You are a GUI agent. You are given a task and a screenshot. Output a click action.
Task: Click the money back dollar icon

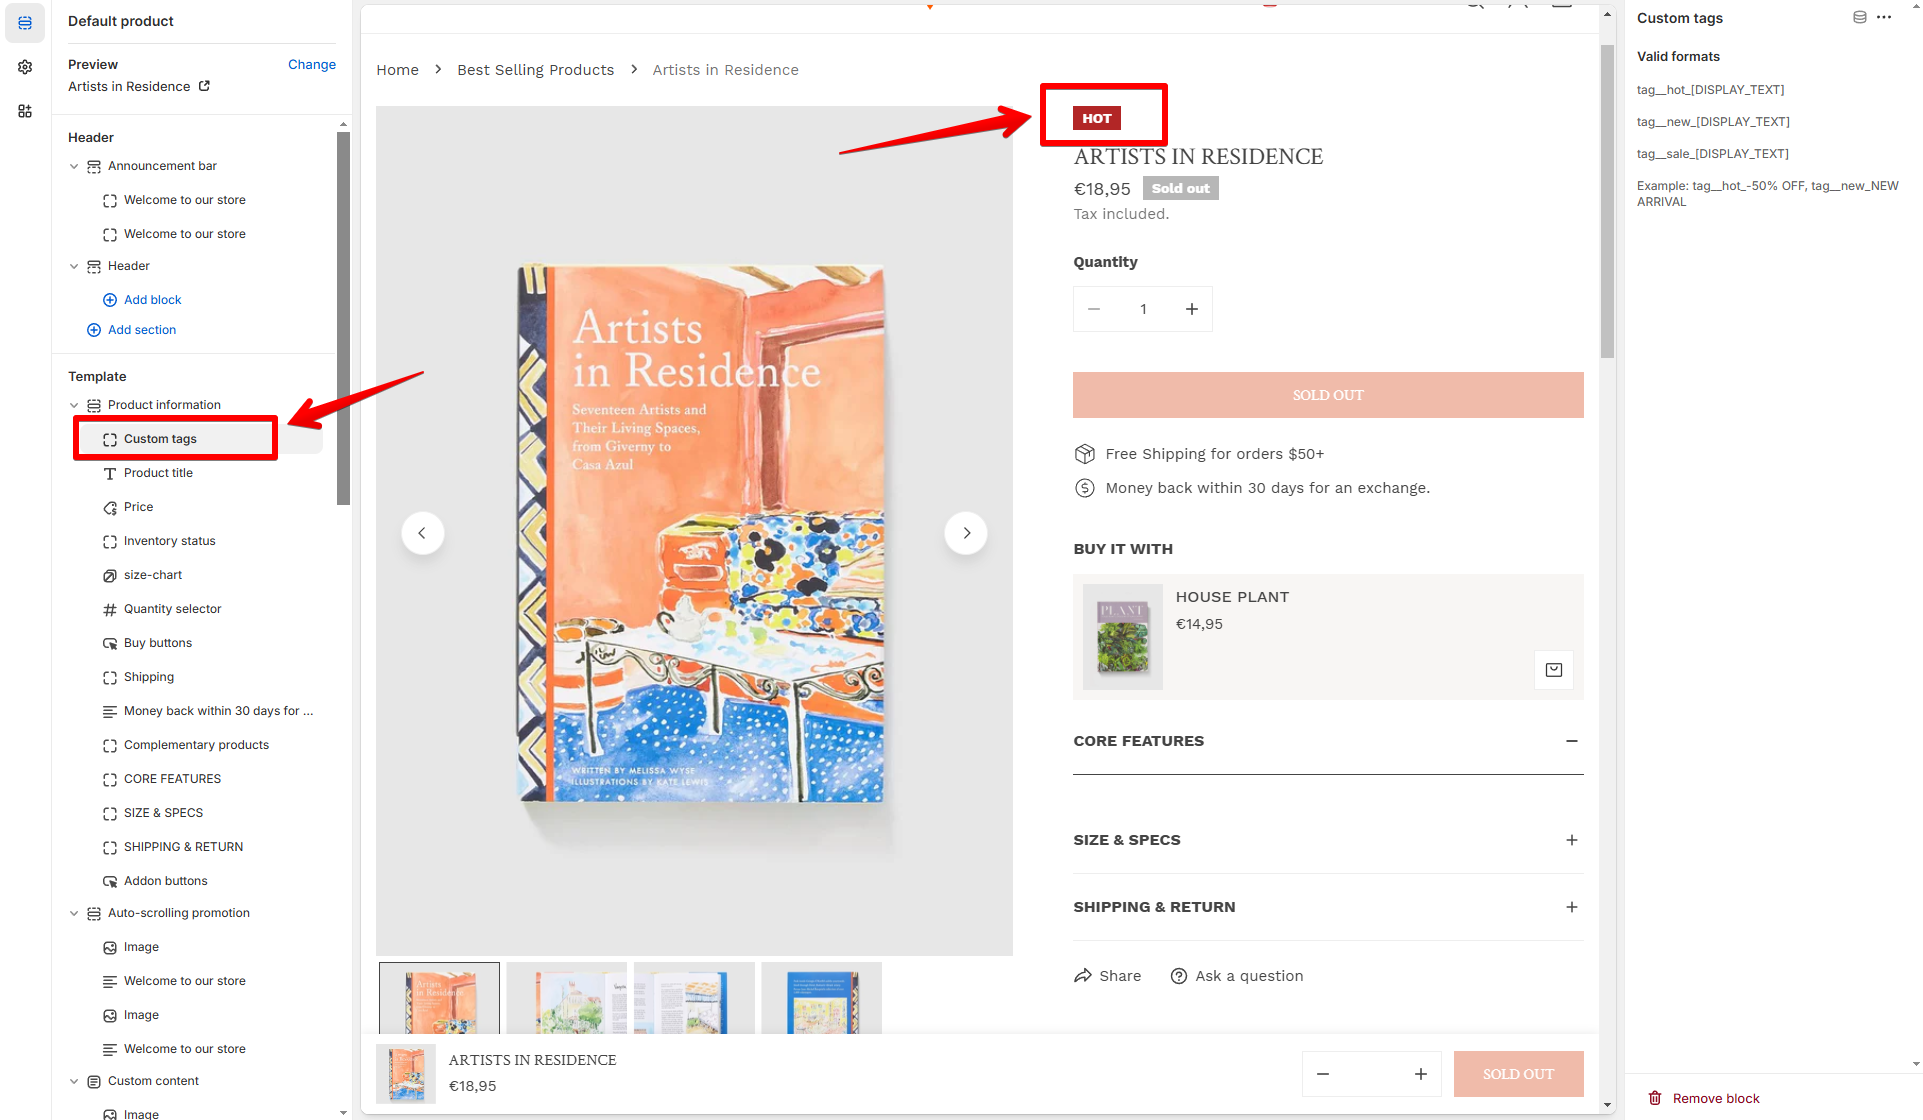click(1084, 488)
